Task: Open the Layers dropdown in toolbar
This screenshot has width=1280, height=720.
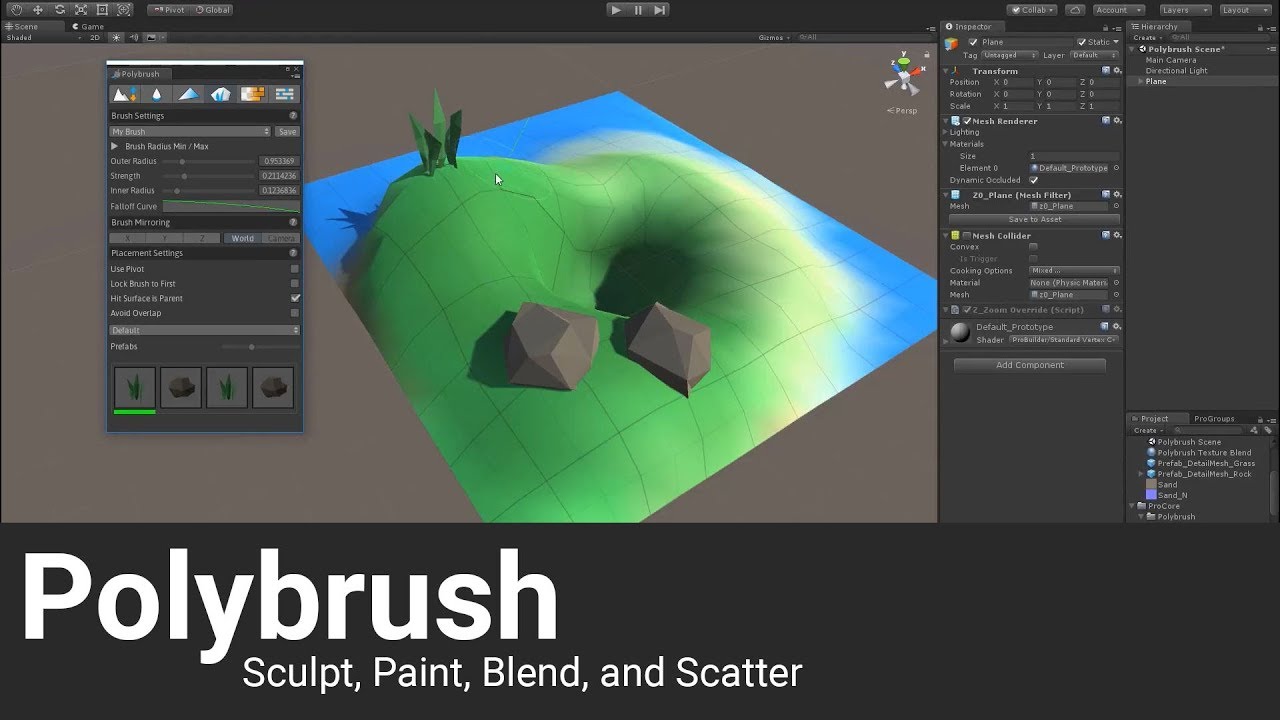Action: point(1185,10)
